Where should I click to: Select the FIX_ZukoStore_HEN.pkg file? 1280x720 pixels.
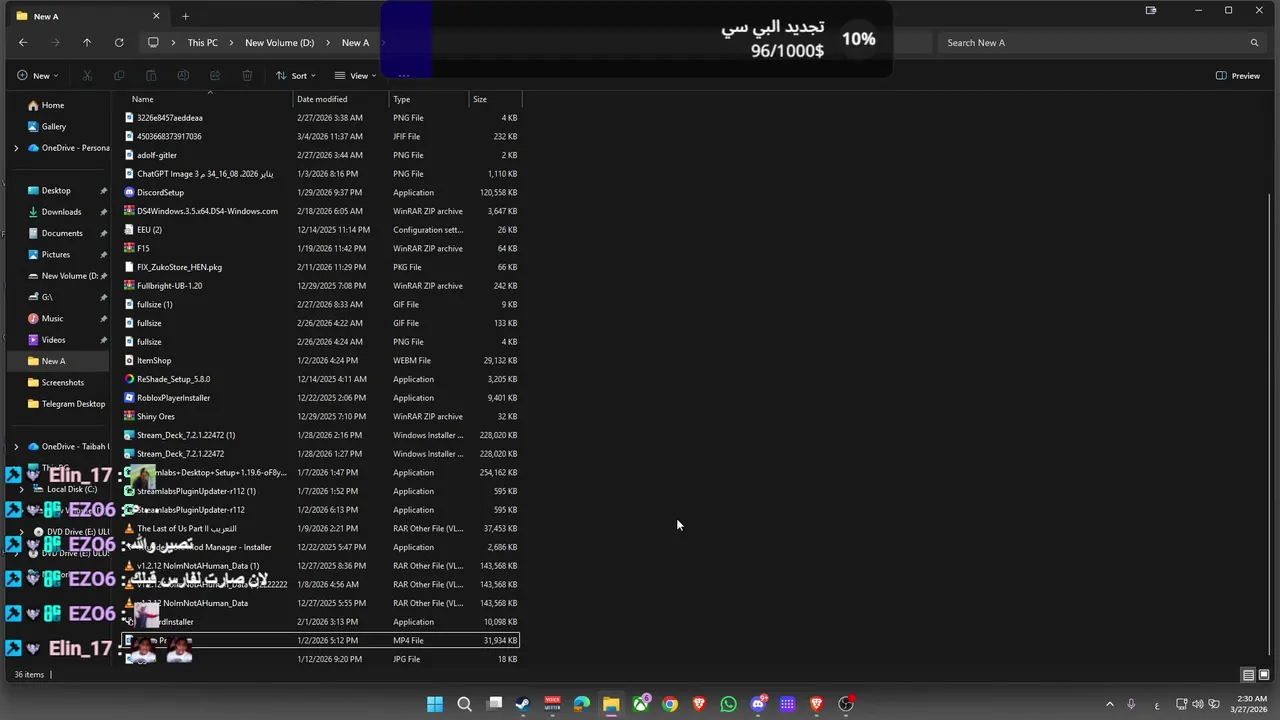pyautogui.click(x=320, y=267)
